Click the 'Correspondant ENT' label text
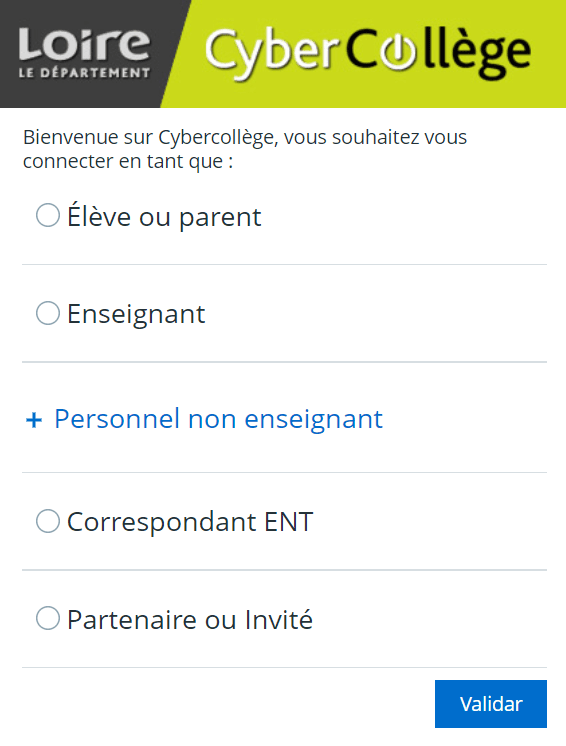The width and height of the screenshot is (566, 746). 190,522
